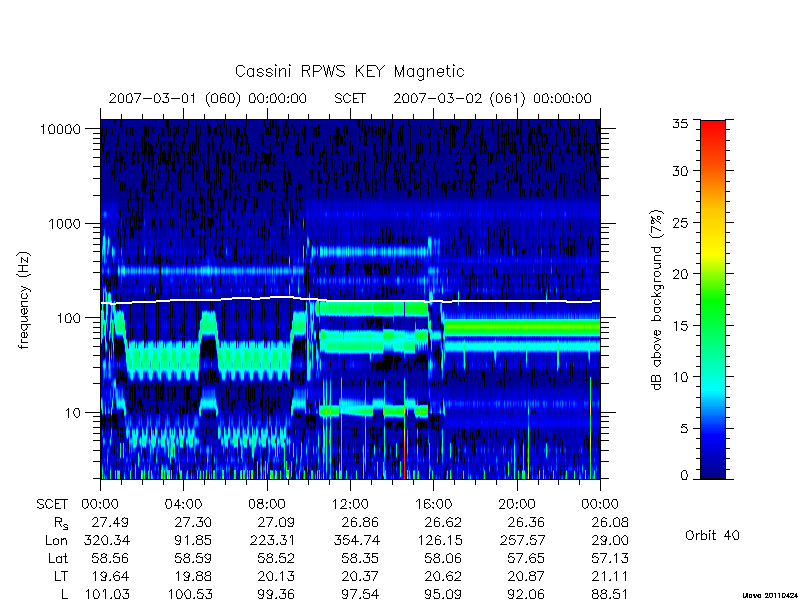Image resolution: width=800 pixels, height=600 pixels.
Task: Click the 'dB above background (7%)' colorbar label
Action: coord(657,300)
